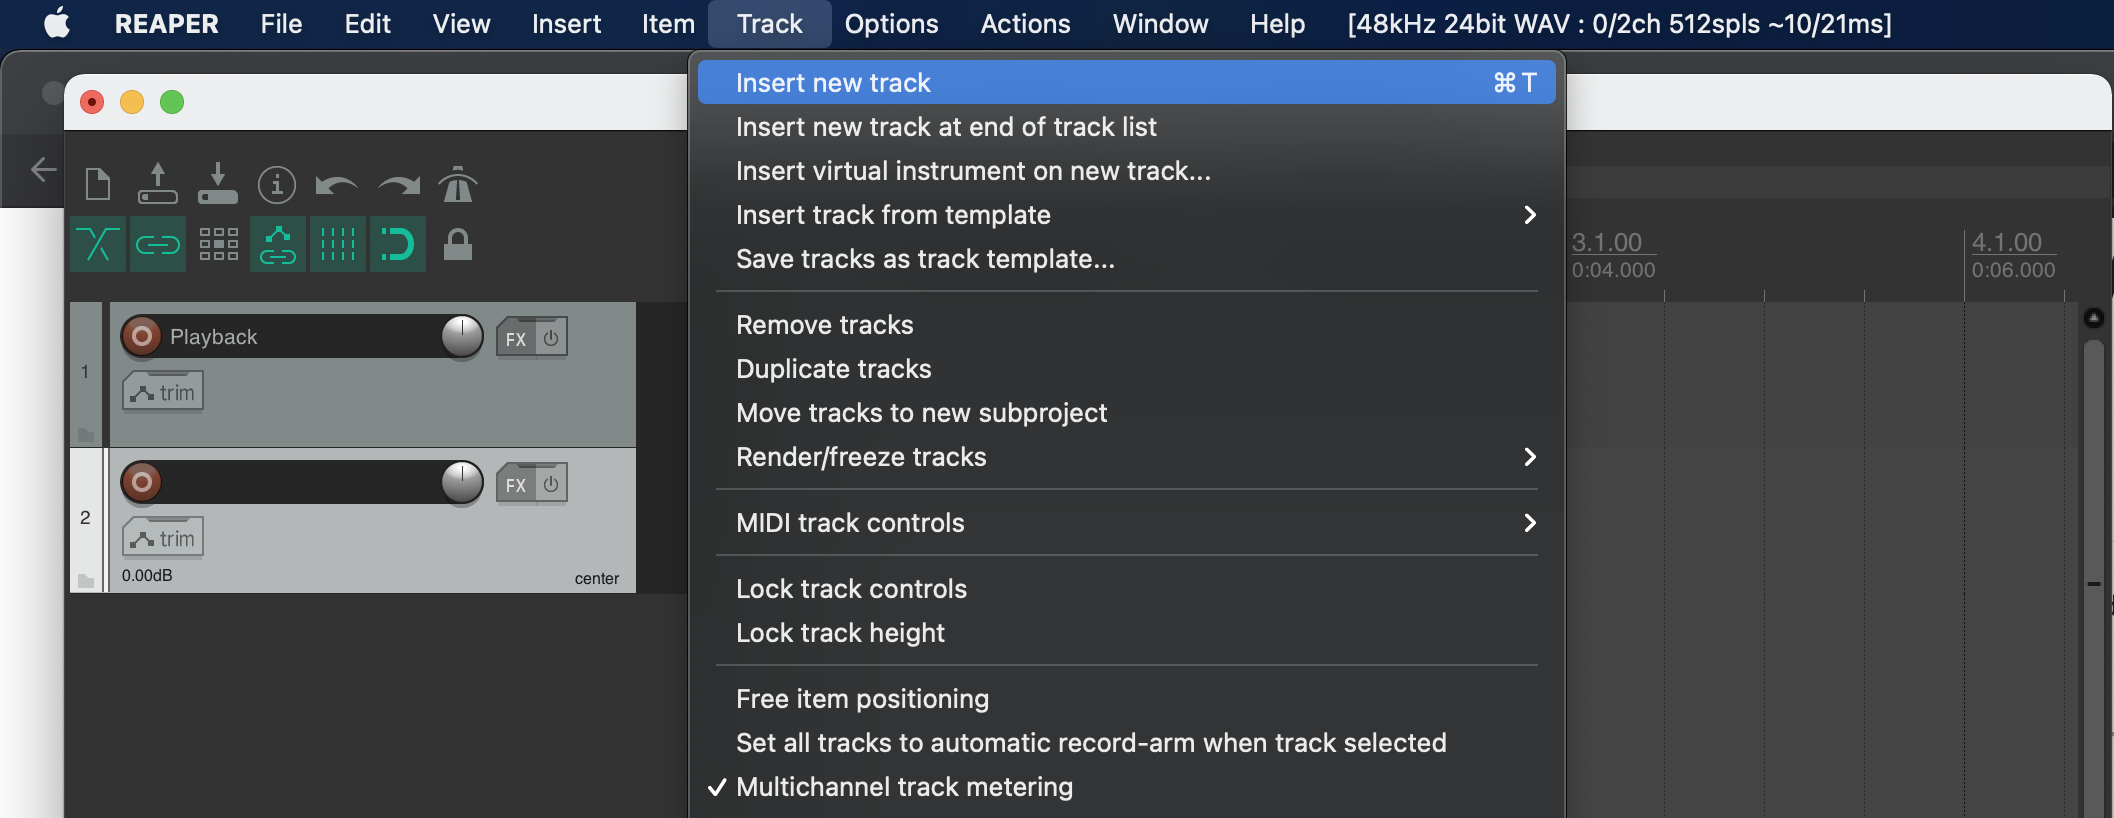Viewport: 2114px width, 818px height.
Task: Select Duplicate tracks from the menu
Action: click(x=833, y=369)
